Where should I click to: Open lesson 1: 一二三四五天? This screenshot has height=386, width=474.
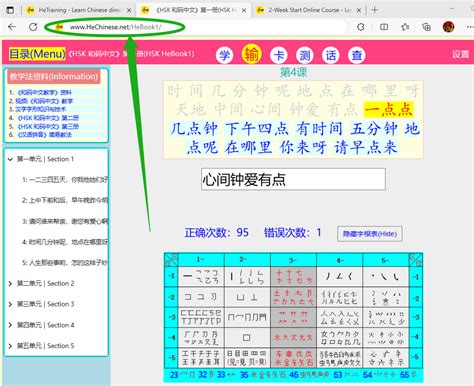pyautogui.click(x=65, y=180)
